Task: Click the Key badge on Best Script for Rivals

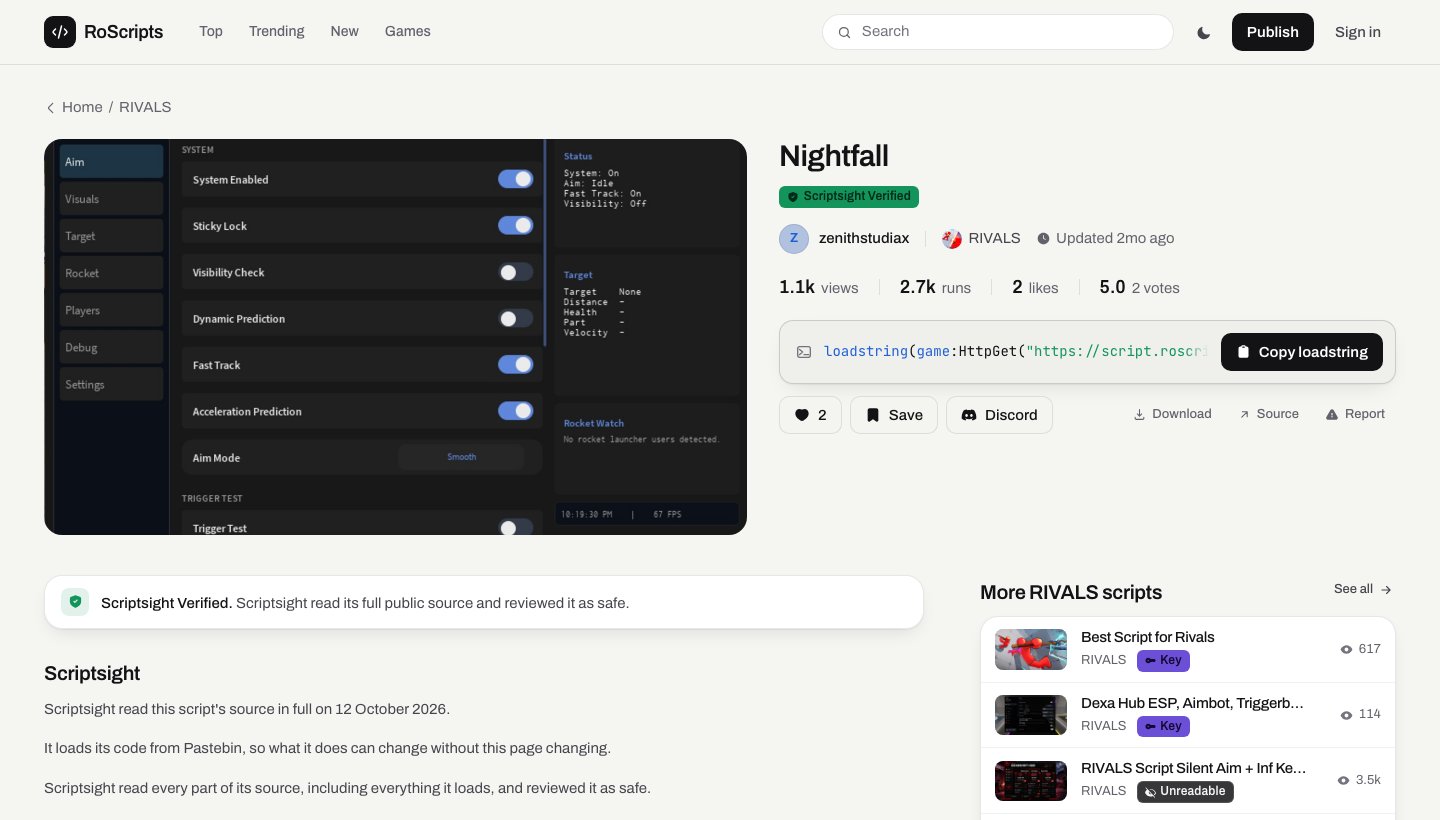Action: tap(1163, 660)
